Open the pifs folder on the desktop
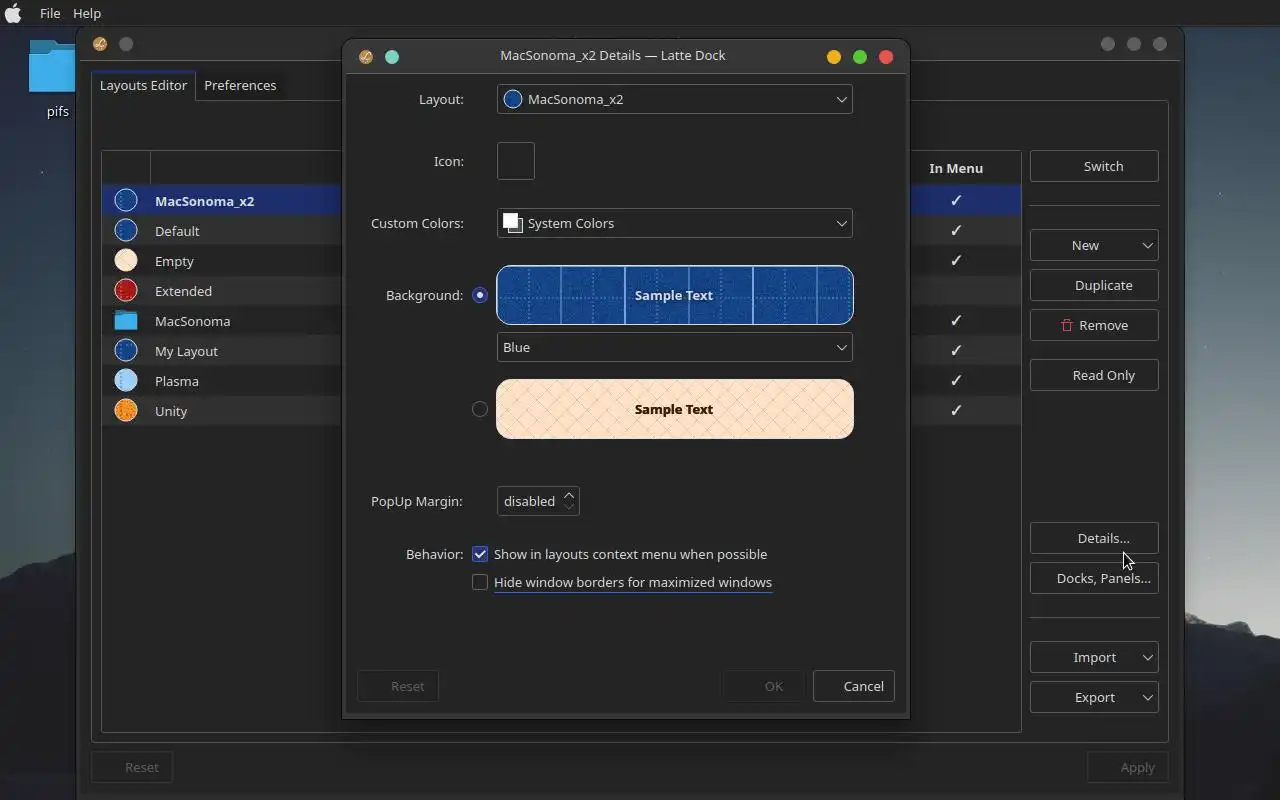The height and width of the screenshot is (800, 1280). coord(53,68)
